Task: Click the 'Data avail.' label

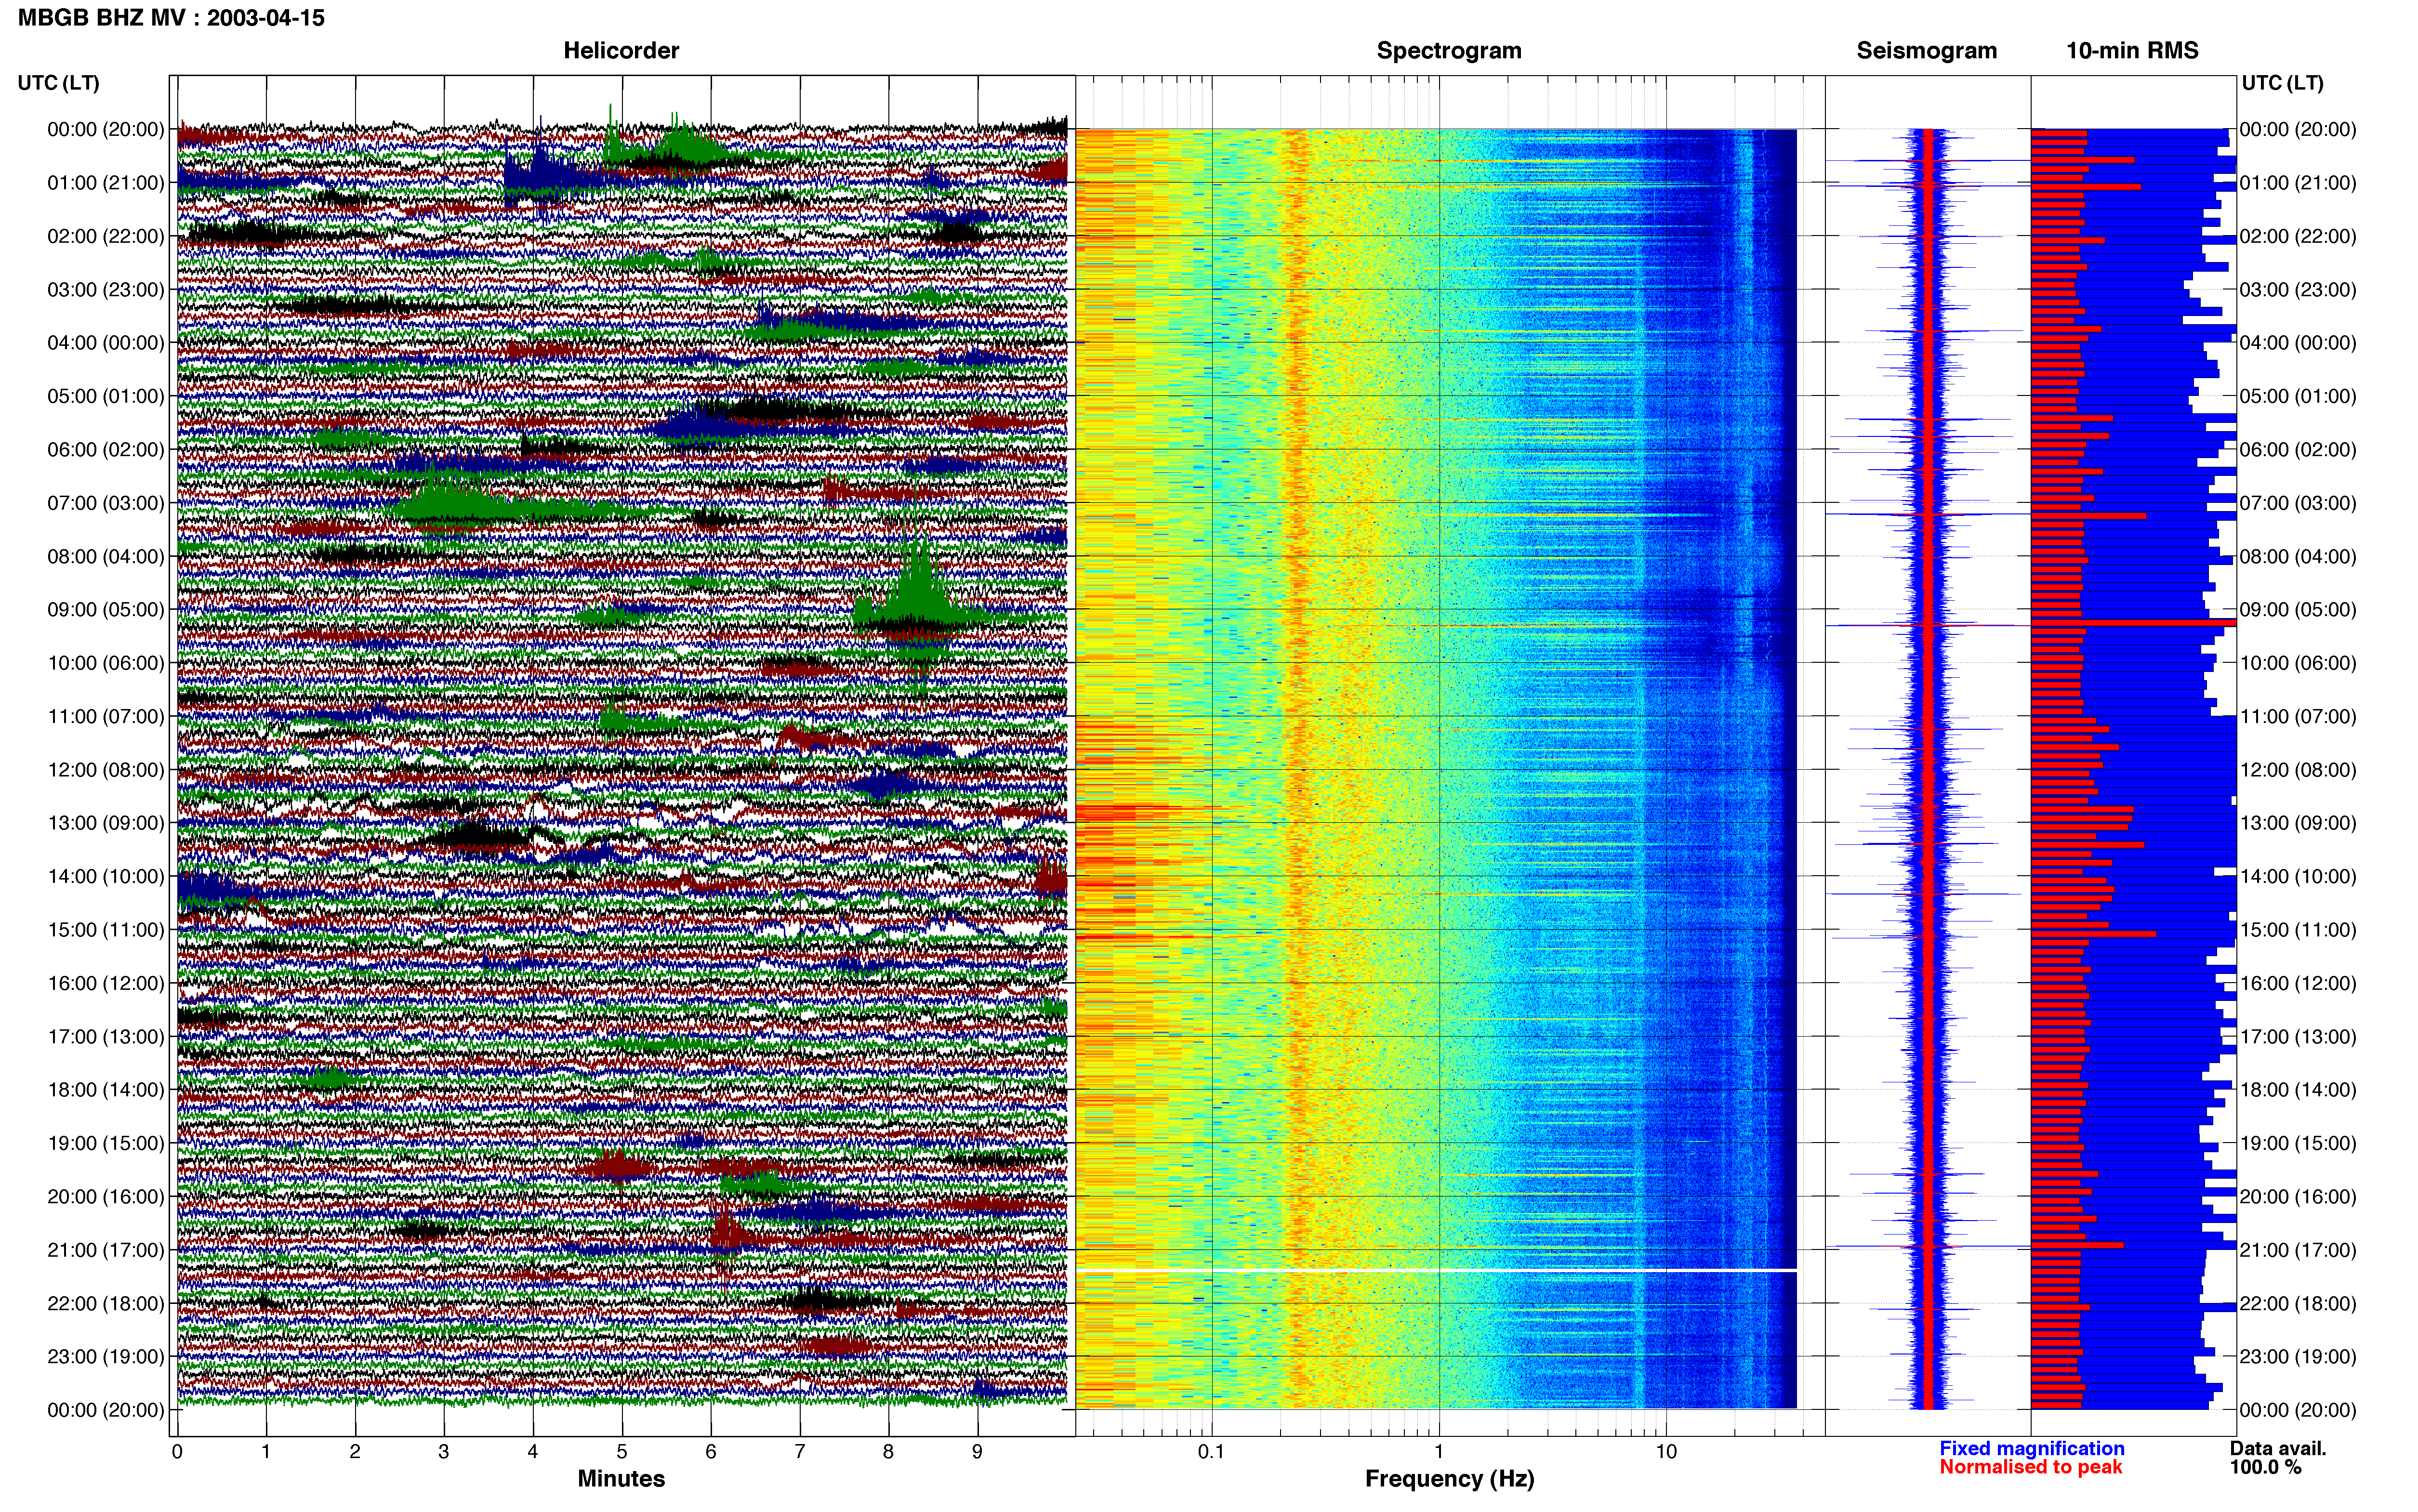Action: click(x=2278, y=1448)
